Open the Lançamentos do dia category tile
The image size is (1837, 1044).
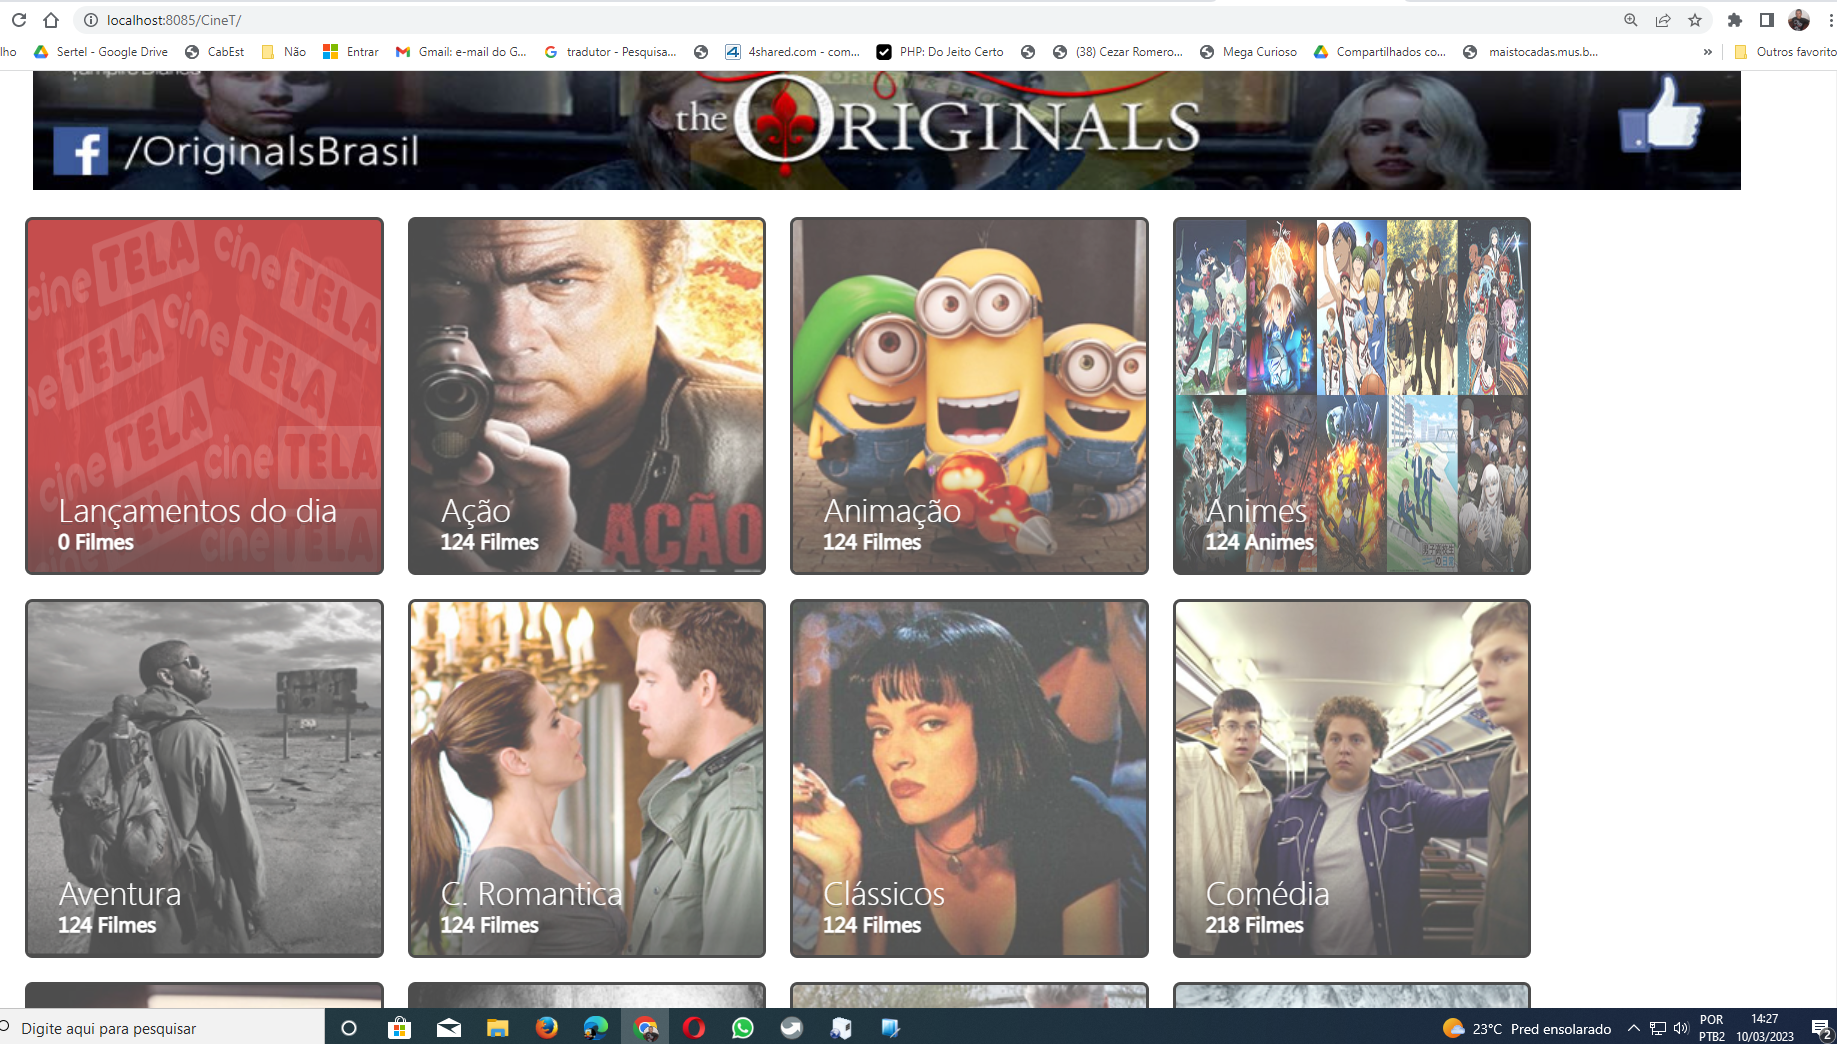(204, 396)
